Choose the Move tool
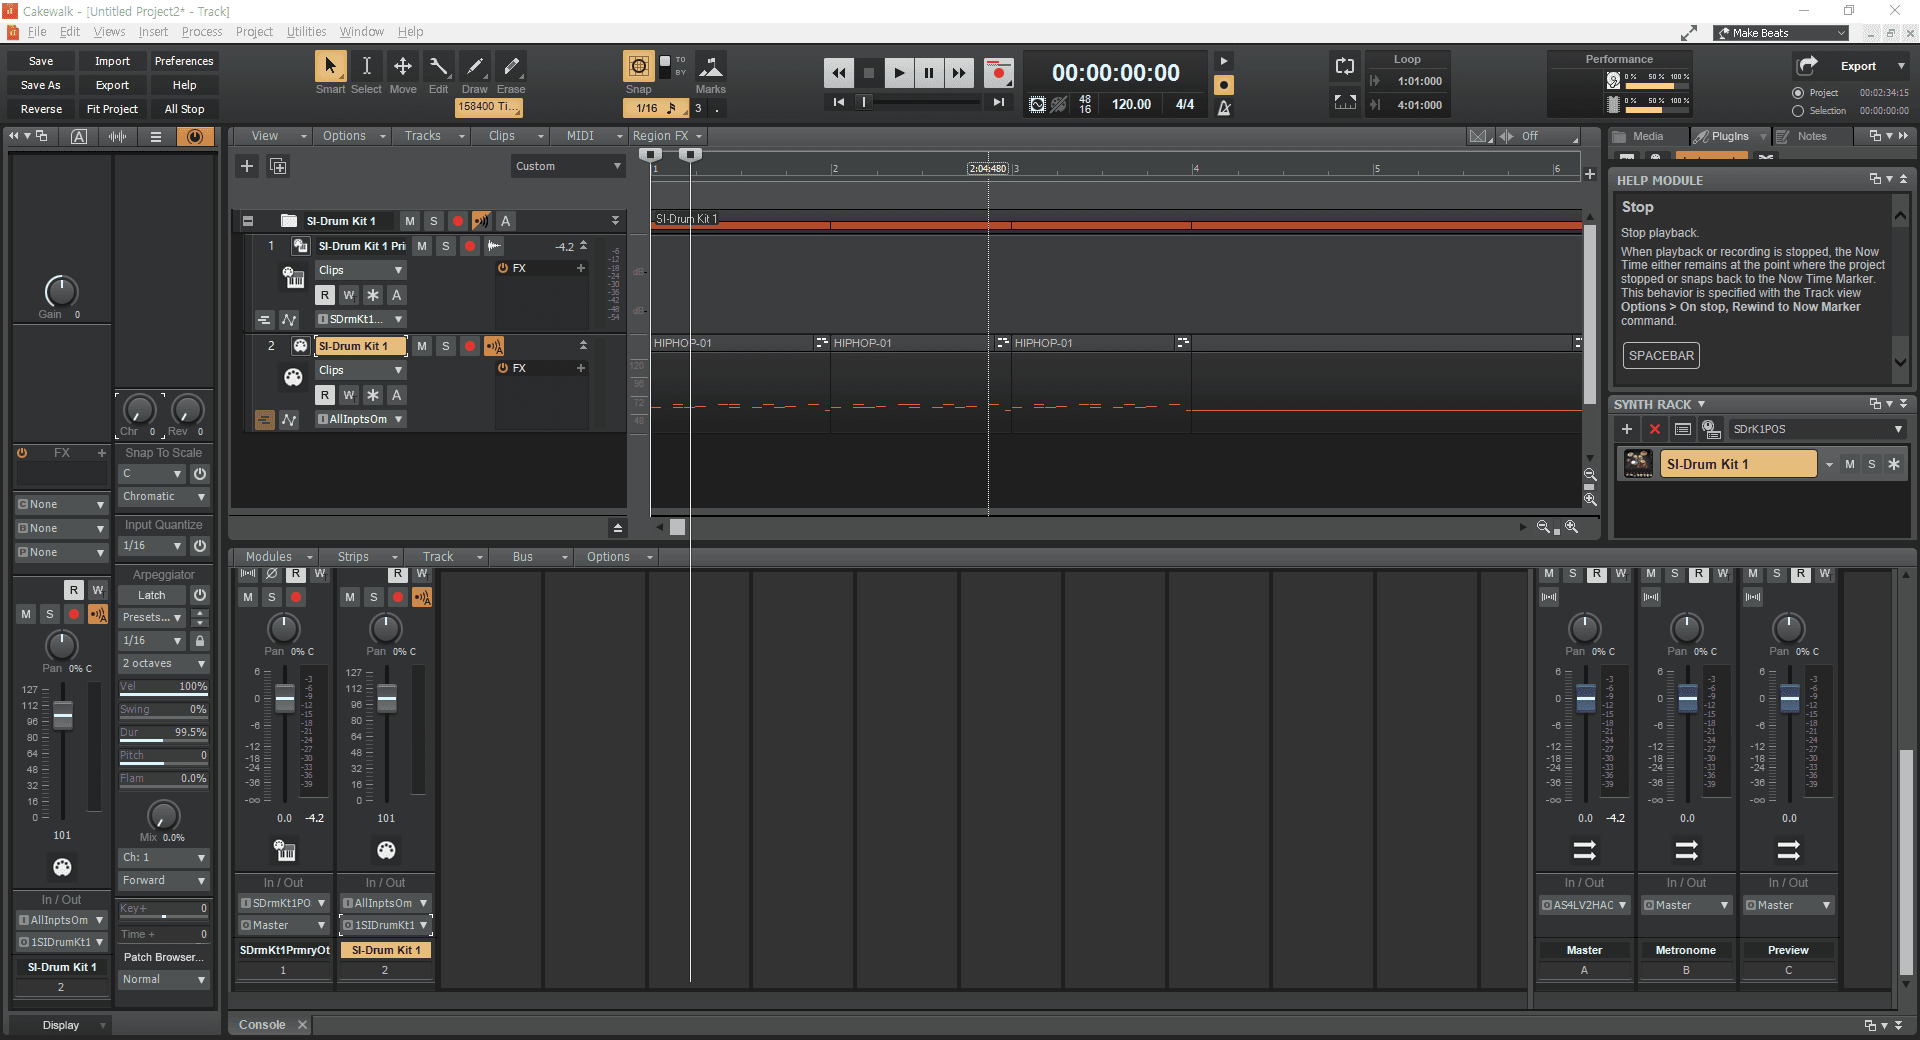This screenshot has height=1040, width=1920. click(402, 67)
